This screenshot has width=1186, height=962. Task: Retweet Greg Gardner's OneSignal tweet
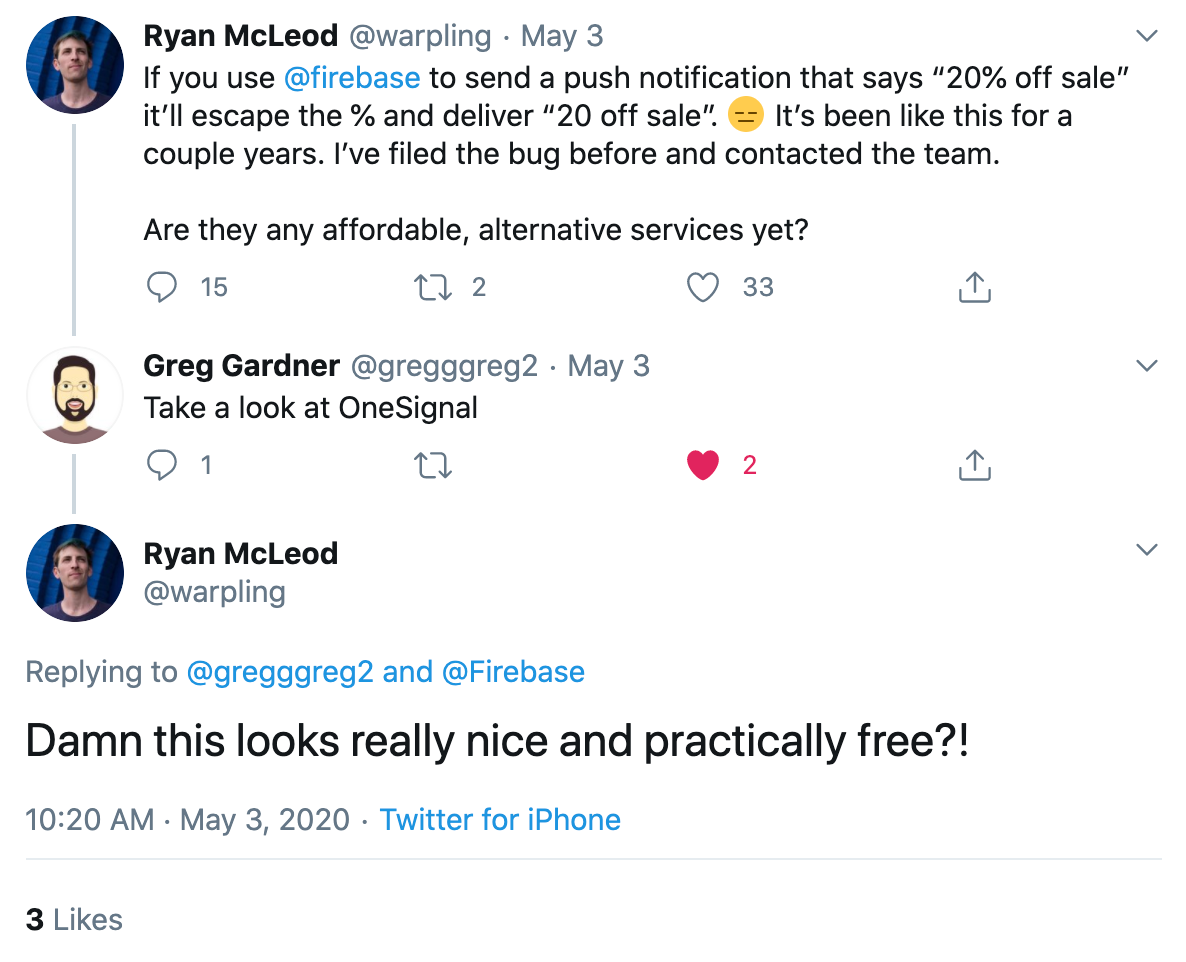point(433,465)
